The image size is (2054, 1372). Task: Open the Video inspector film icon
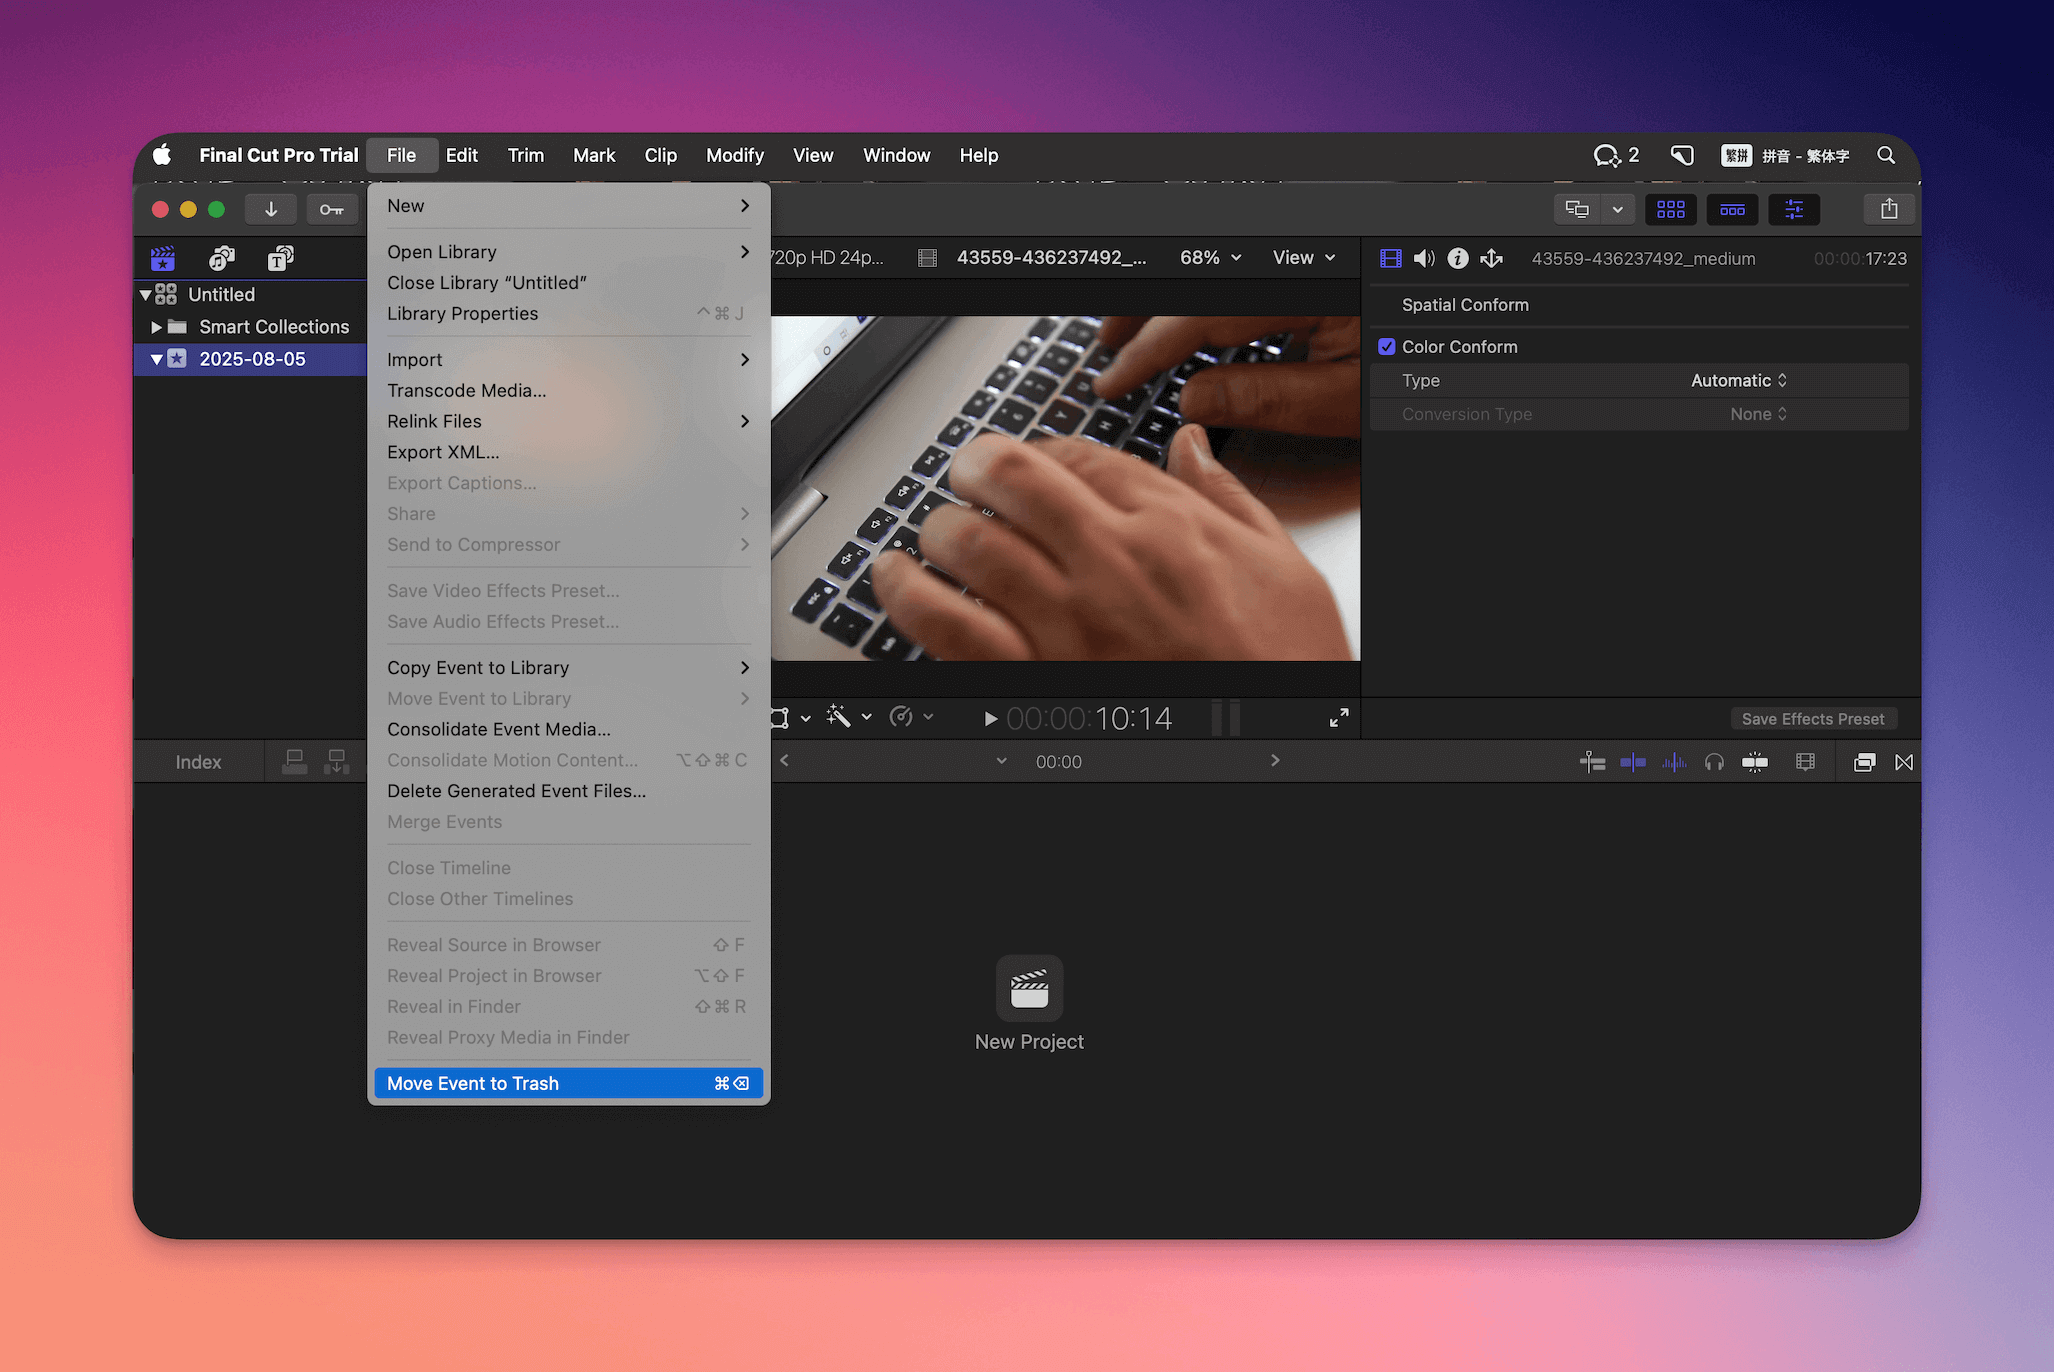(1390, 259)
